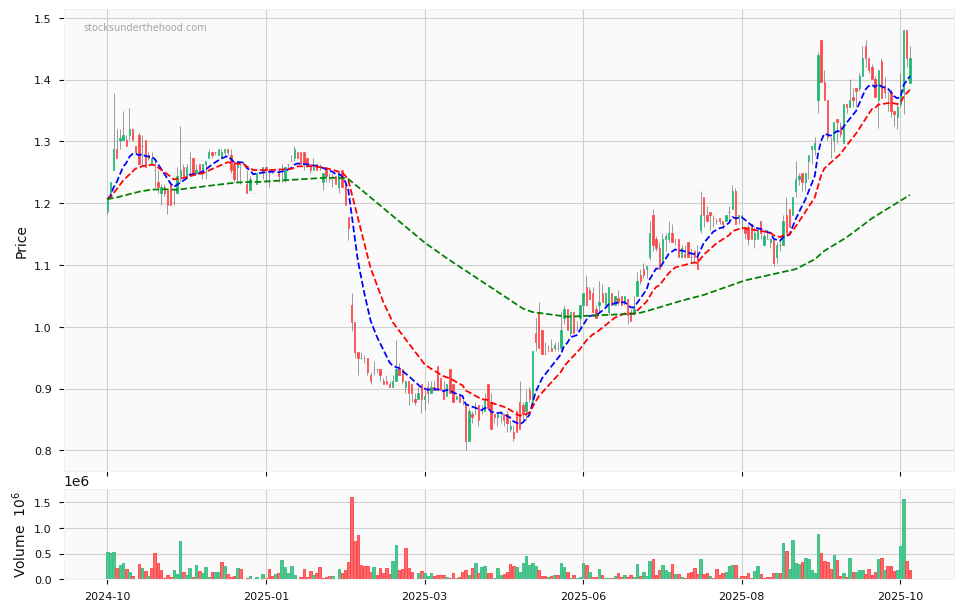
Task: Click the 2024-10 date tick label
Action: tap(107, 597)
